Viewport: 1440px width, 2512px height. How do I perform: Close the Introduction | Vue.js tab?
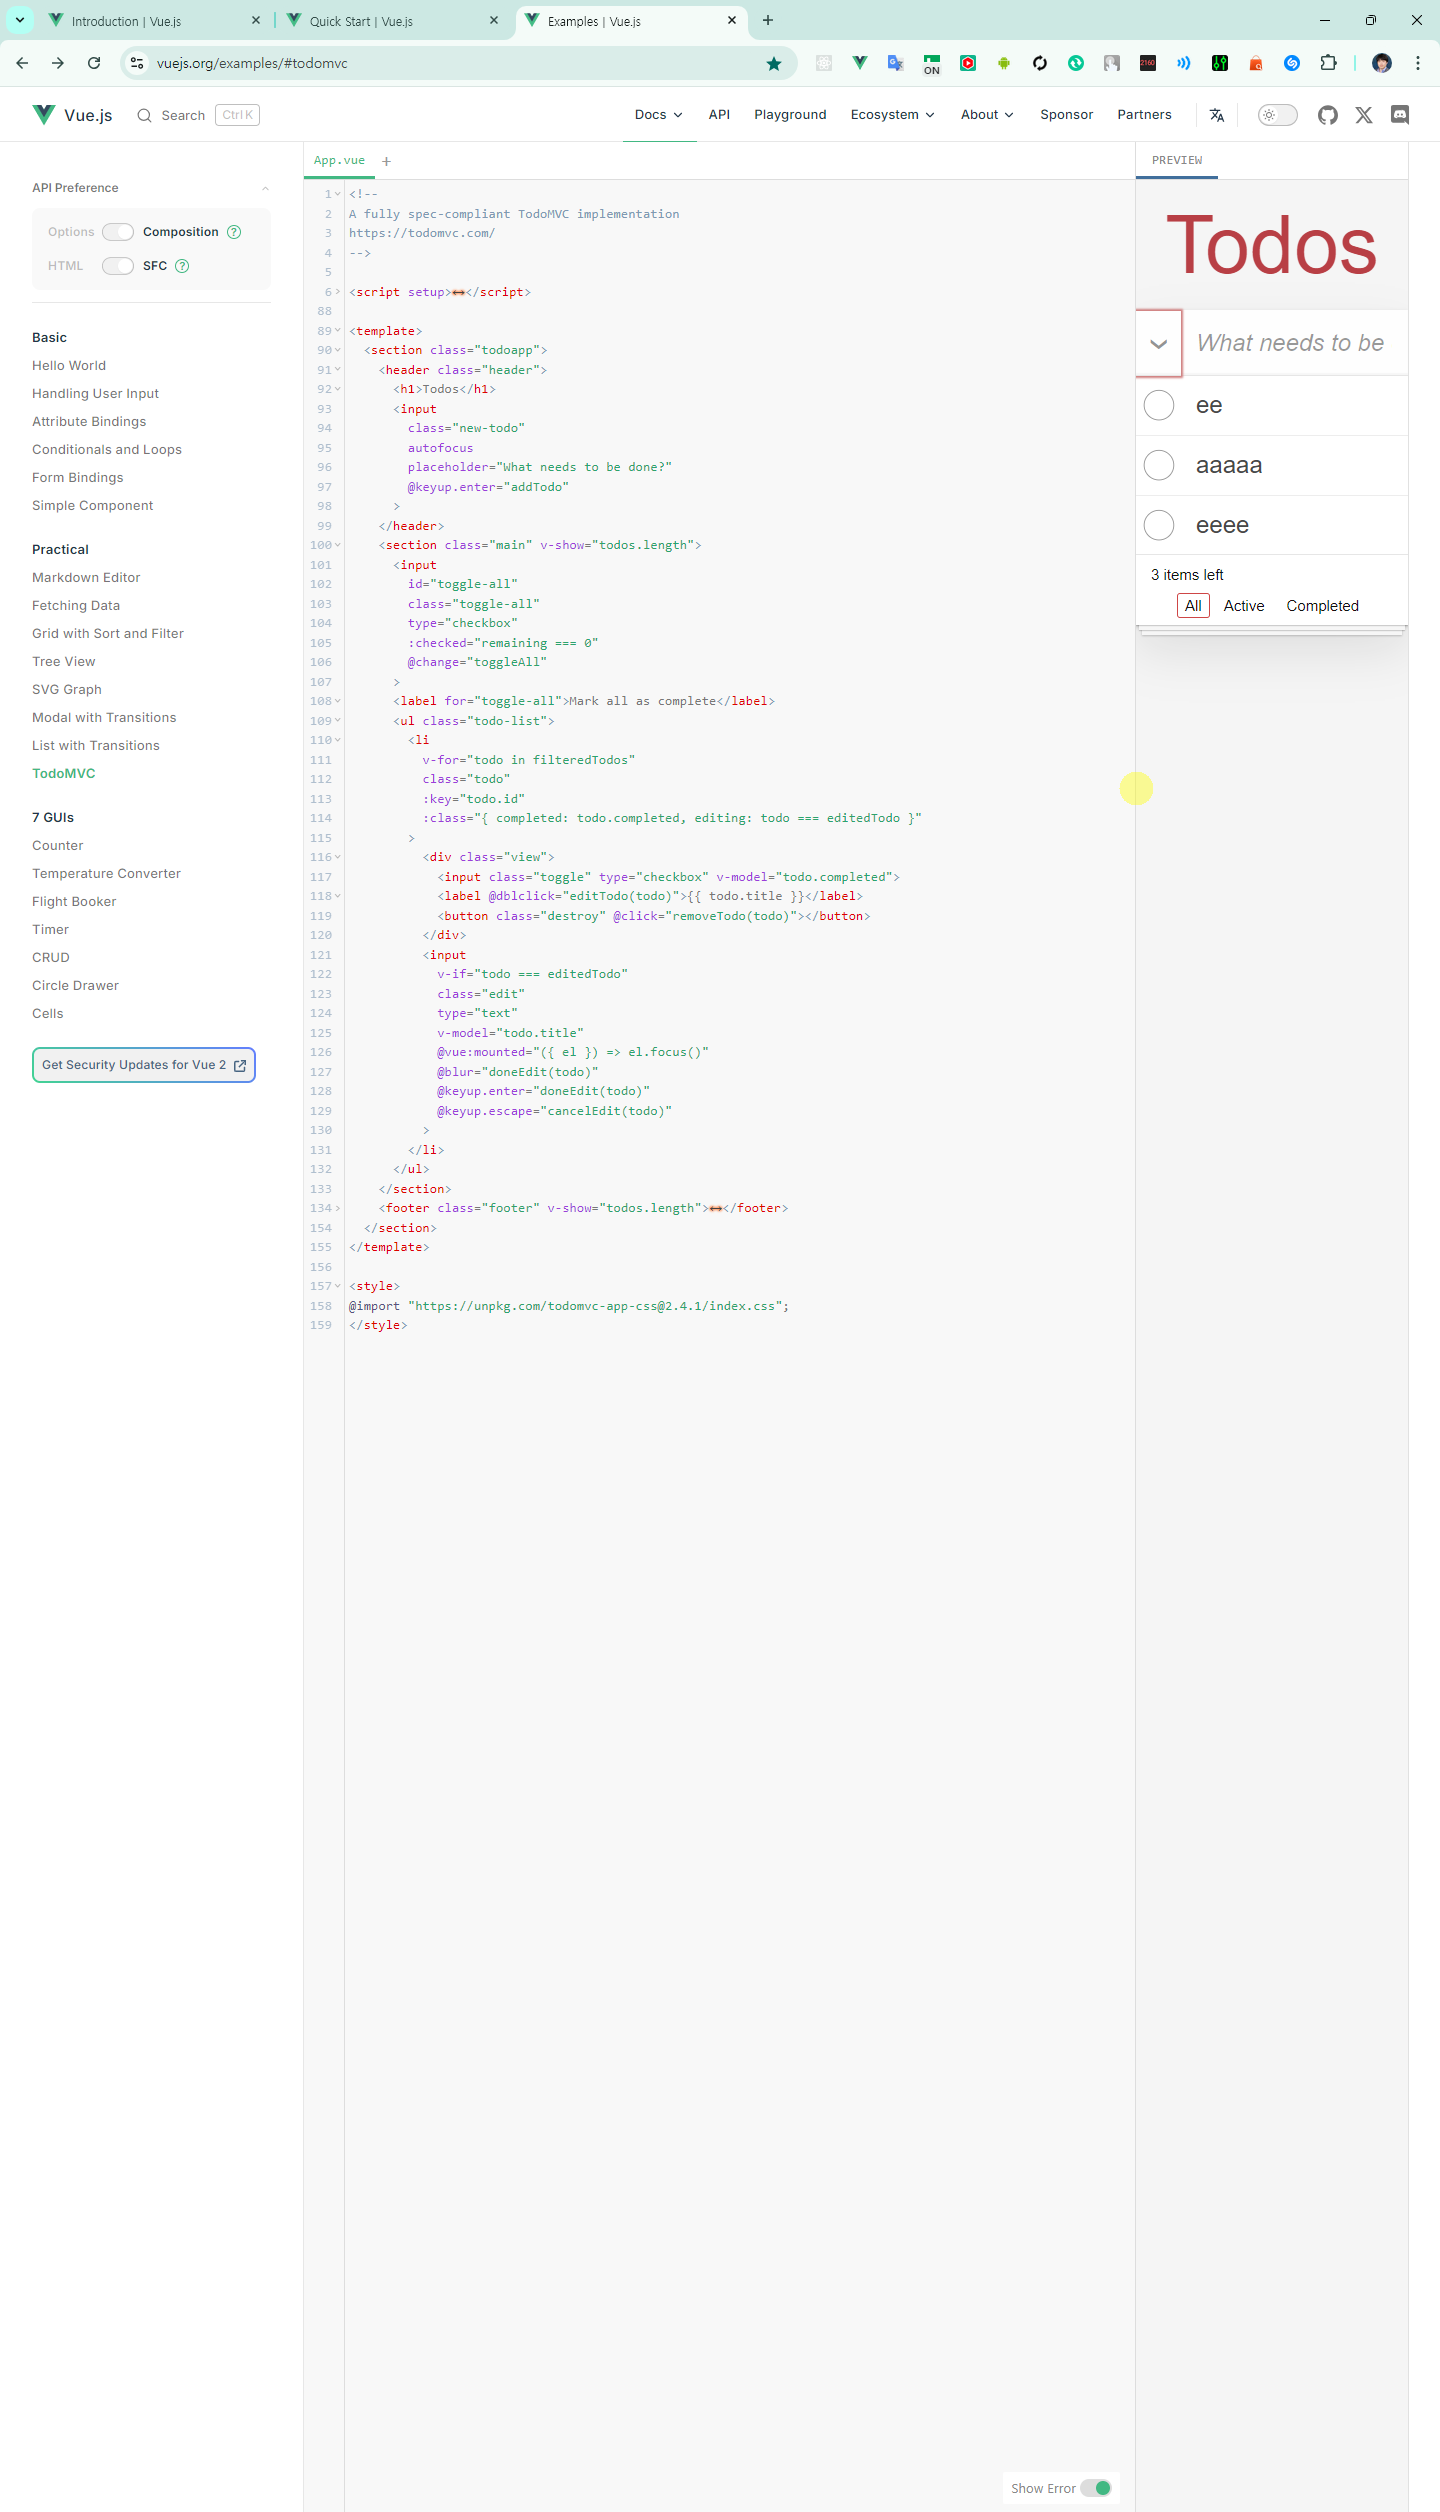pyautogui.click(x=256, y=20)
